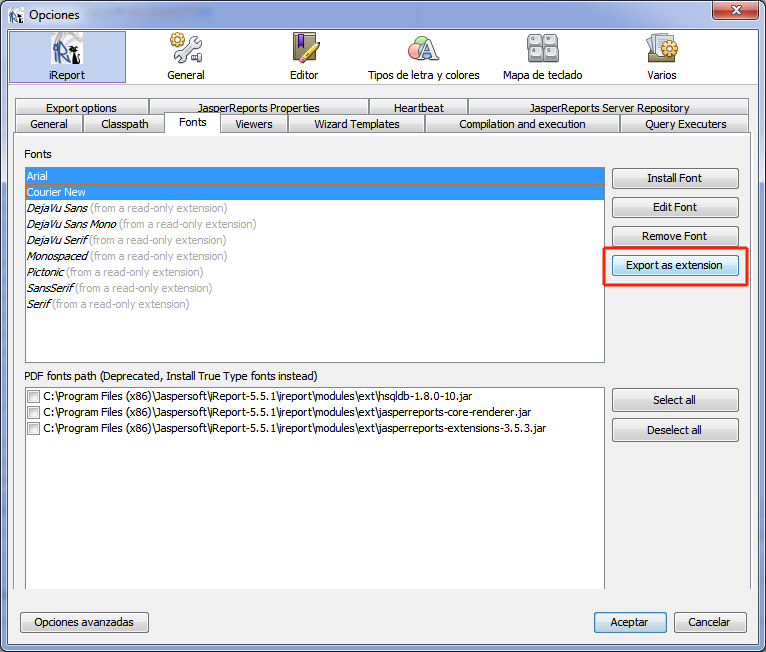Open the Editor options category
766x652 pixels.
(x=304, y=57)
